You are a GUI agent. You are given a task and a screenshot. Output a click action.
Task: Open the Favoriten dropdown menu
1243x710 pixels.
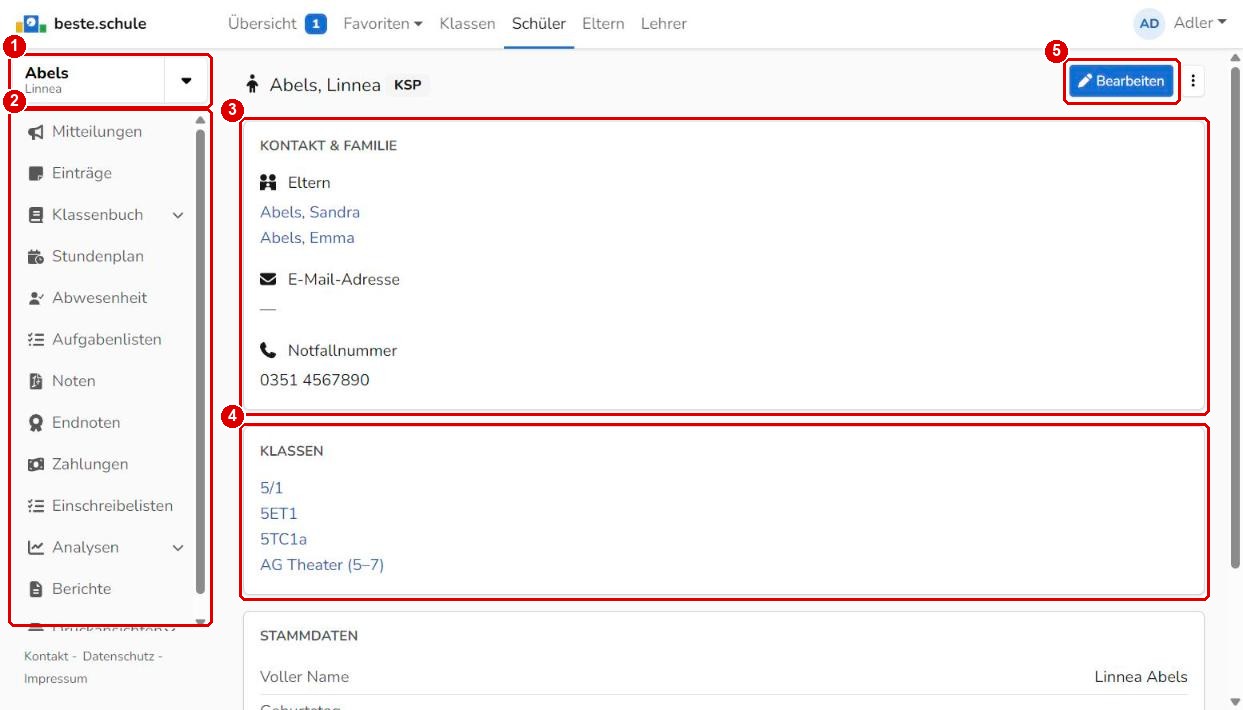tap(383, 24)
